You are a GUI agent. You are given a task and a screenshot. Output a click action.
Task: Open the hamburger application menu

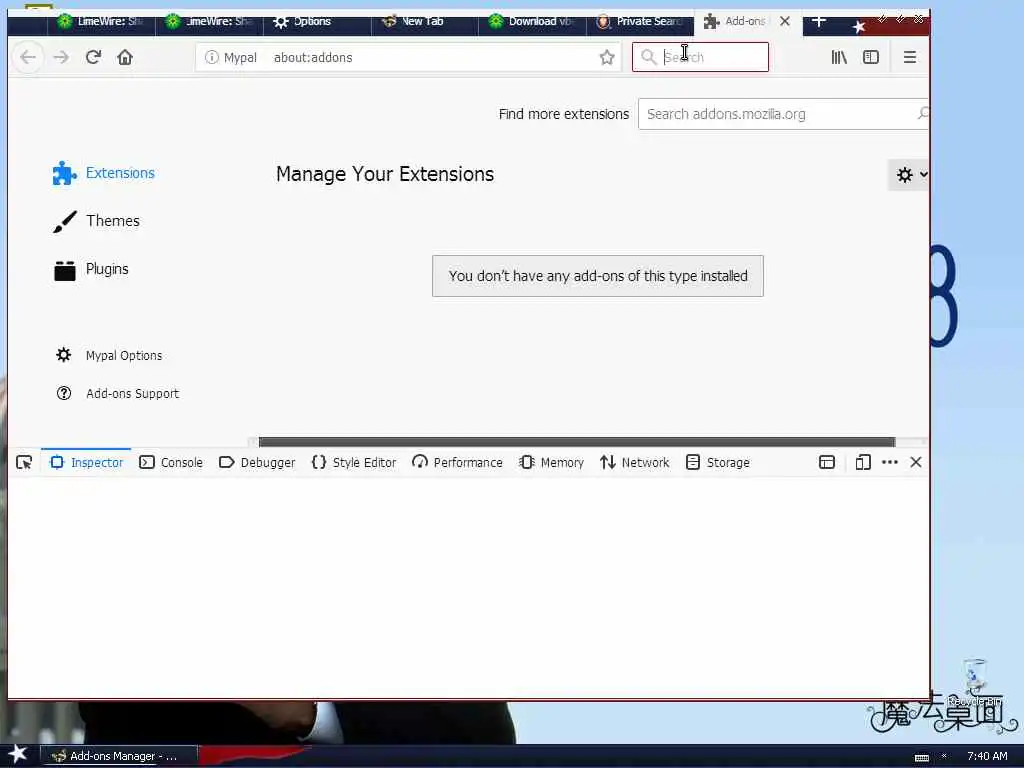coord(910,57)
